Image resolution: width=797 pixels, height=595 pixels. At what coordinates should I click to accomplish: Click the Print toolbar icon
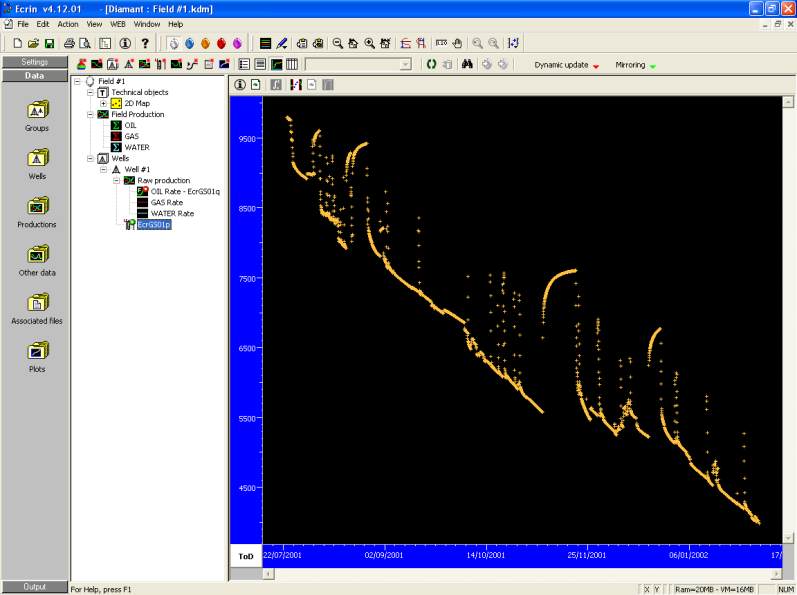tap(69, 43)
